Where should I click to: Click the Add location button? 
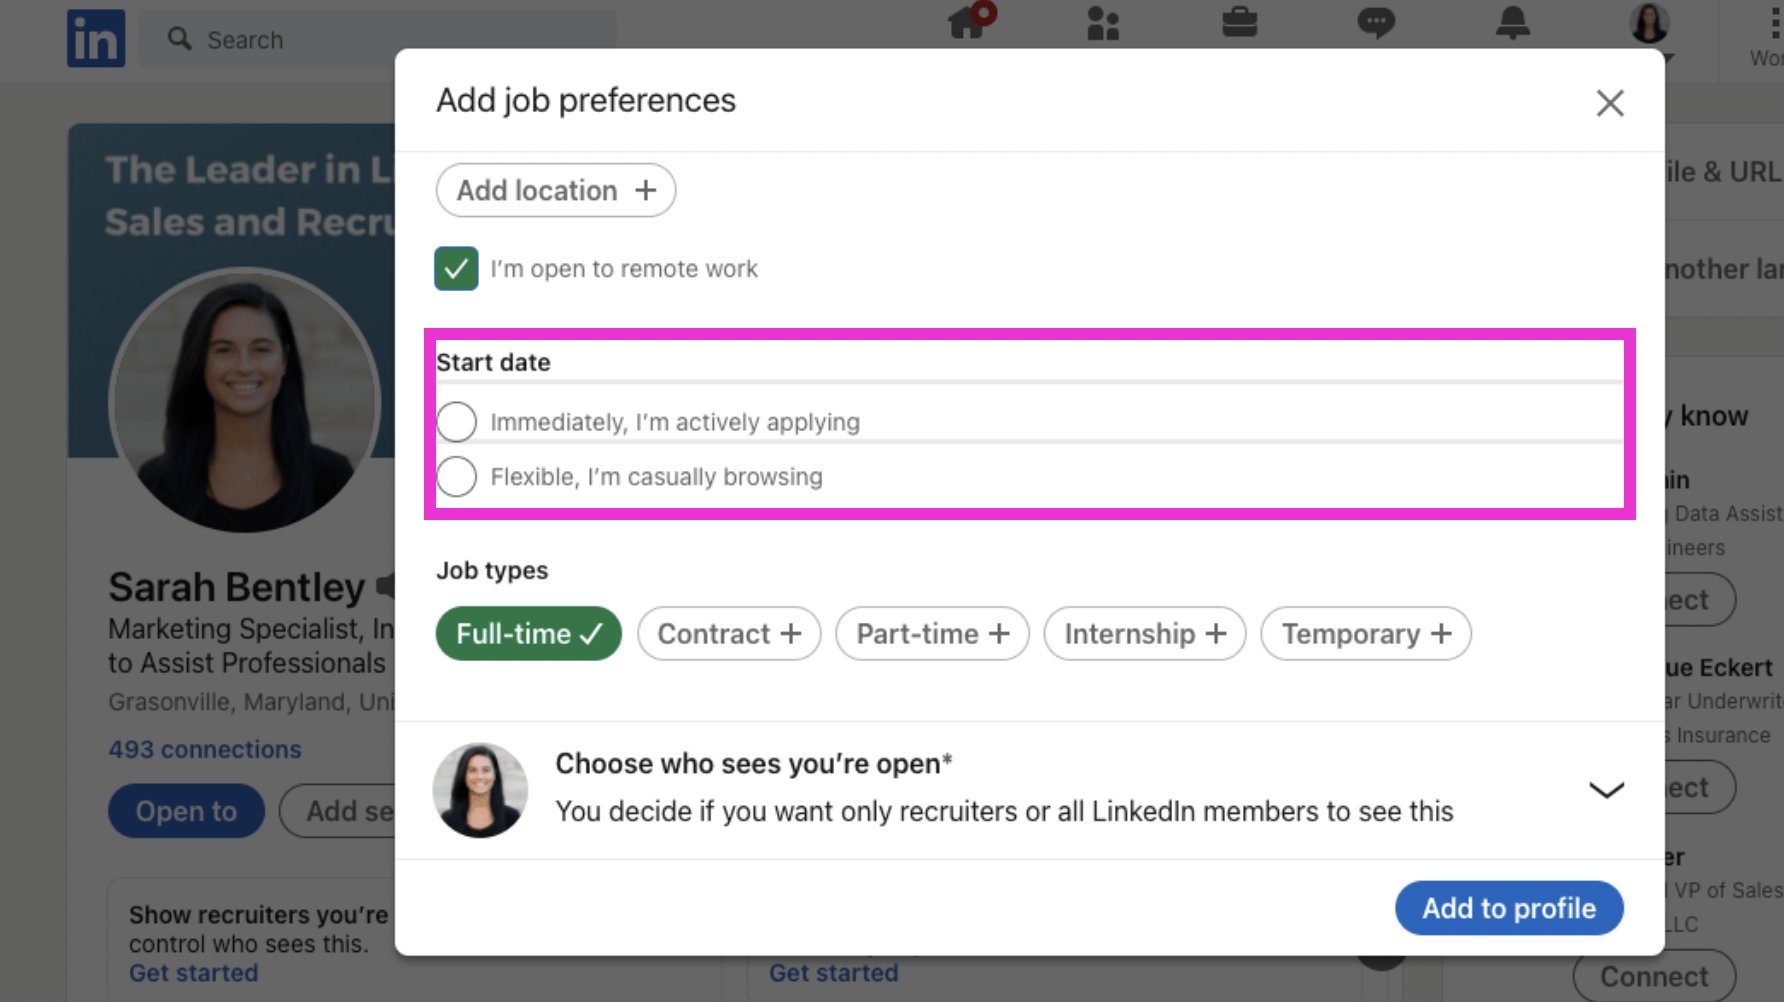[x=556, y=190]
